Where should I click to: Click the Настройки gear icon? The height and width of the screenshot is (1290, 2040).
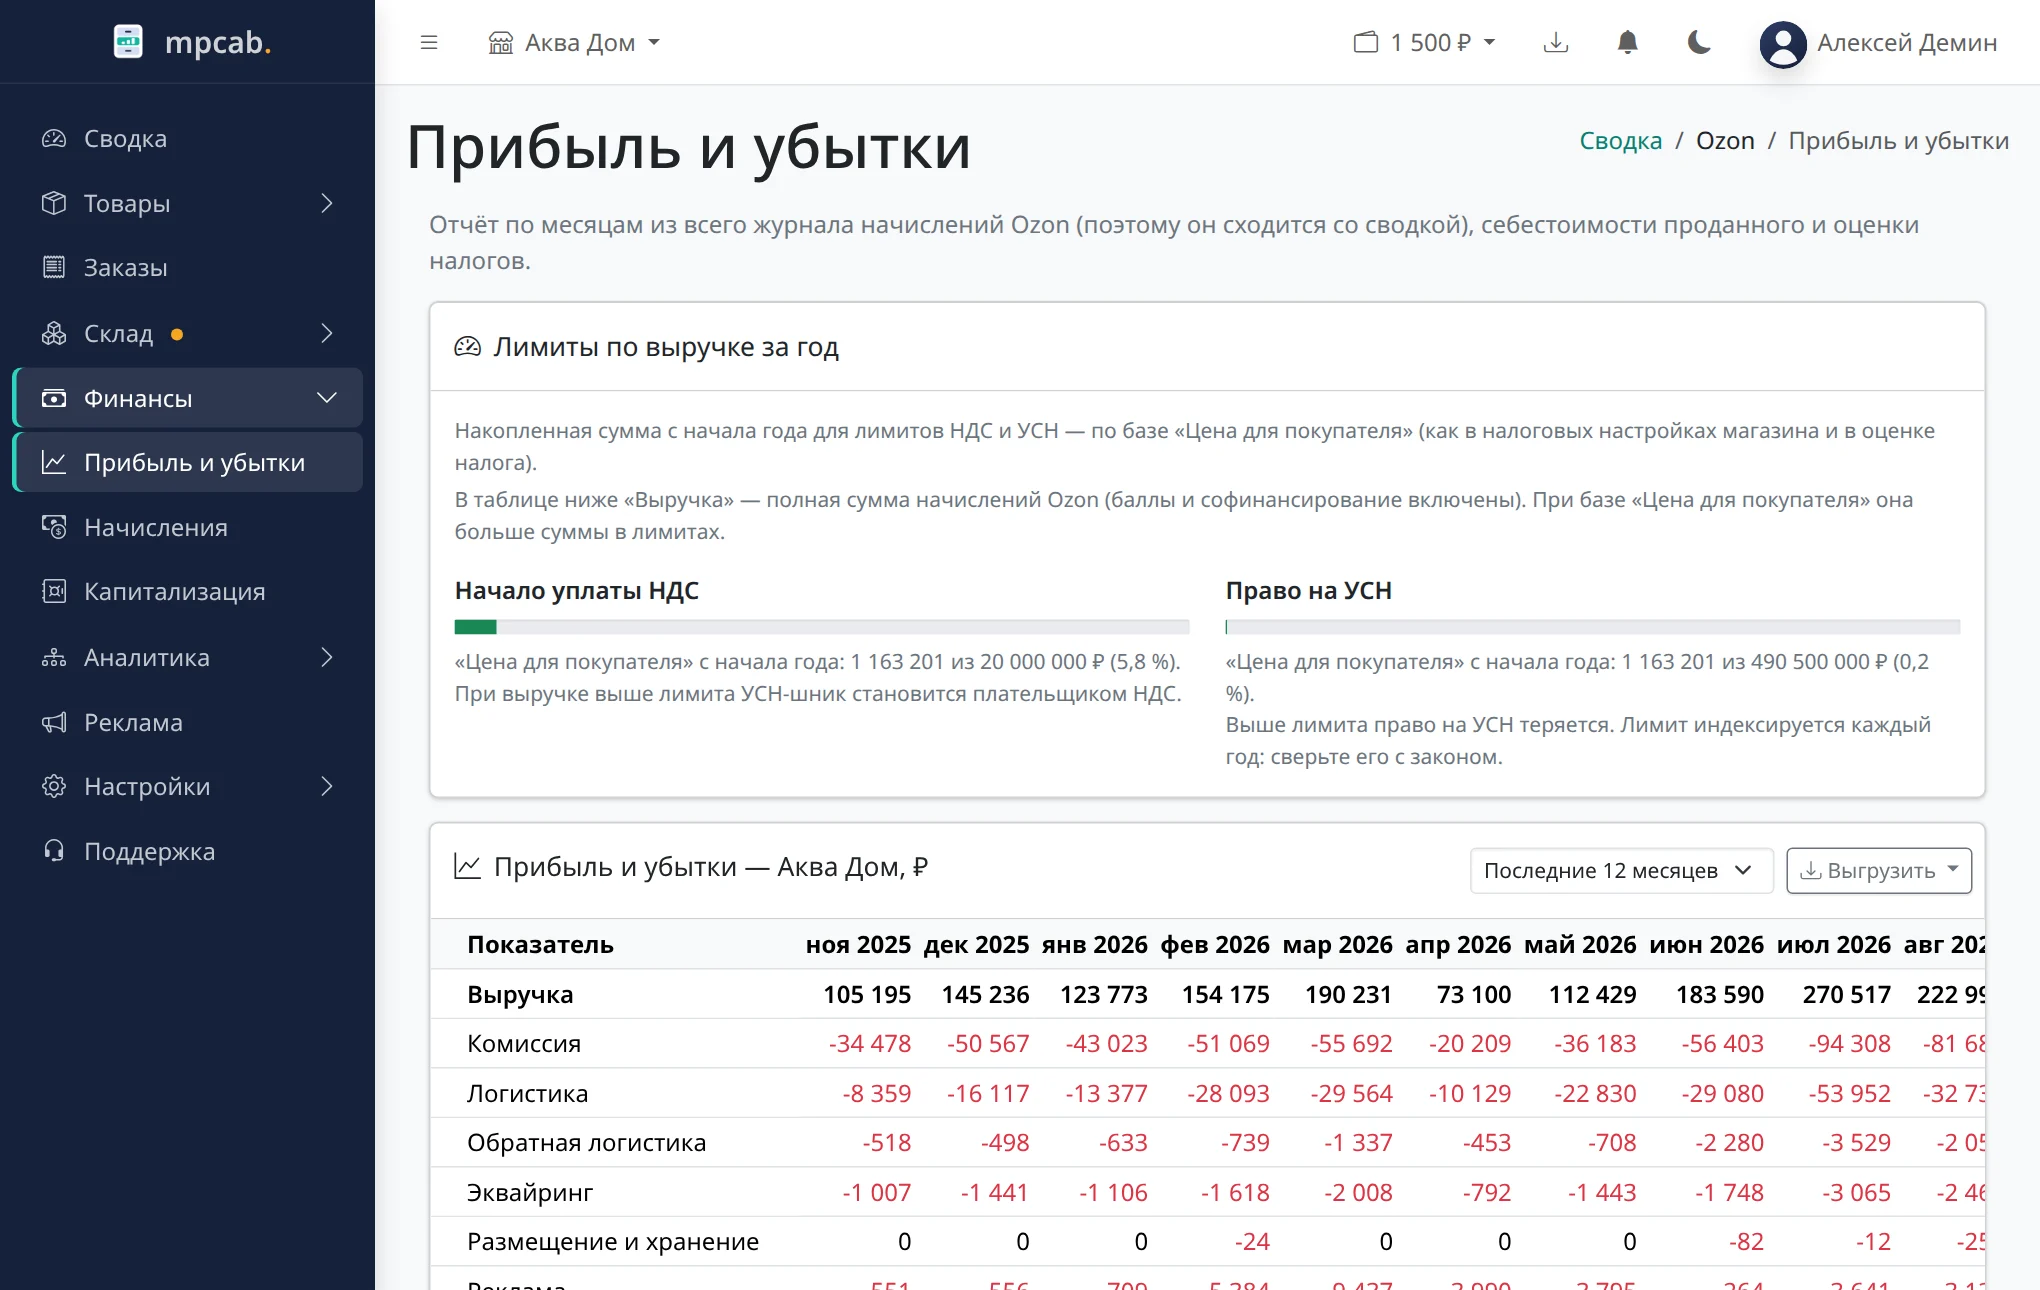tap(54, 786)
